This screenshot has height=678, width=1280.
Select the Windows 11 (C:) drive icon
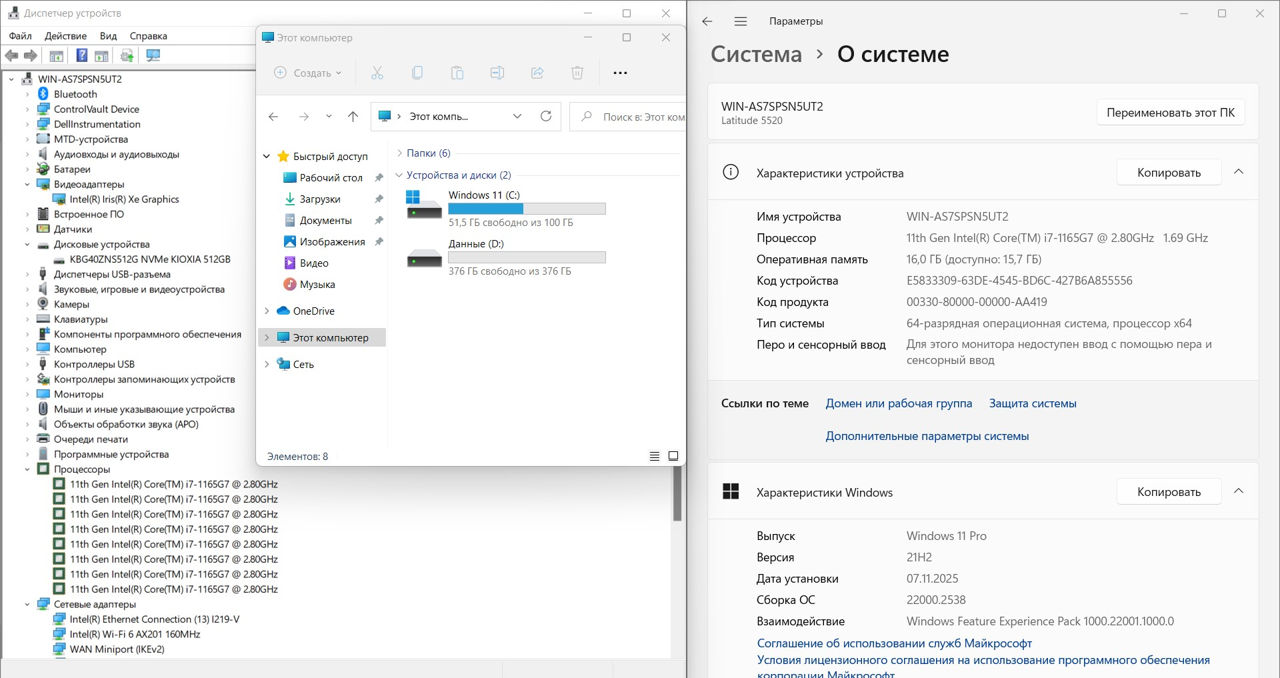click(424, 205)
